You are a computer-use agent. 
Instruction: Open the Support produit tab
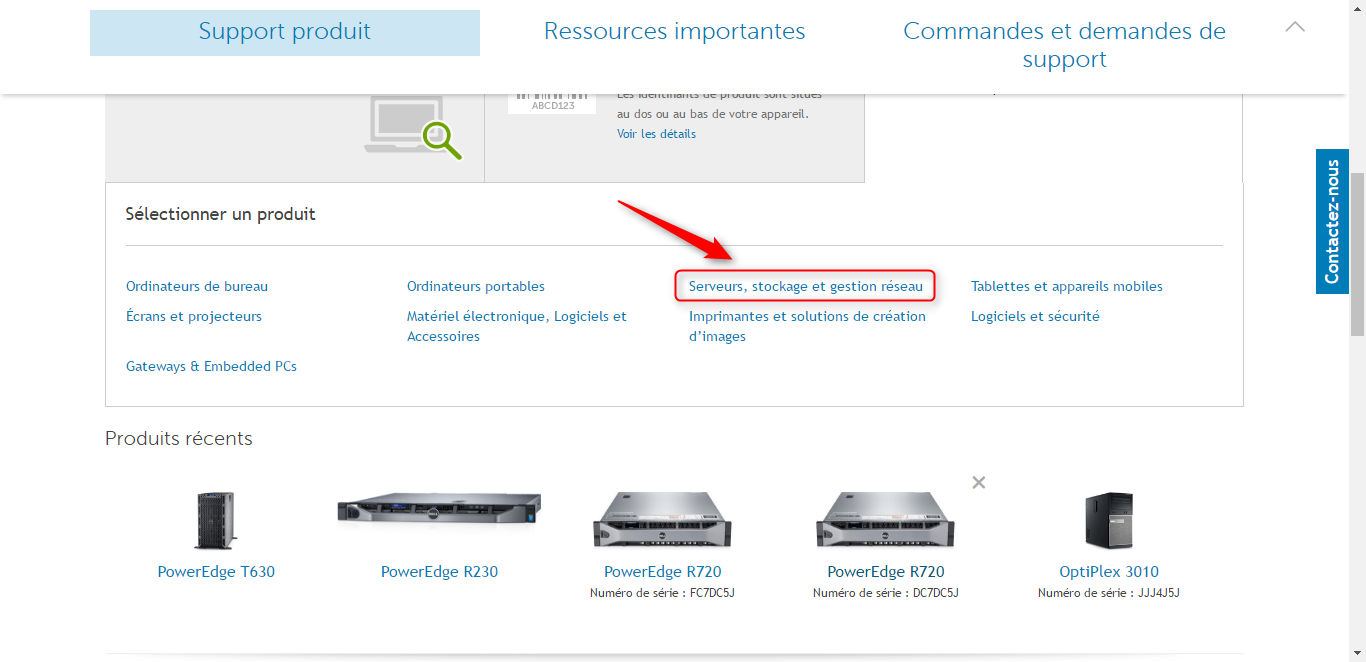point(285,32)
